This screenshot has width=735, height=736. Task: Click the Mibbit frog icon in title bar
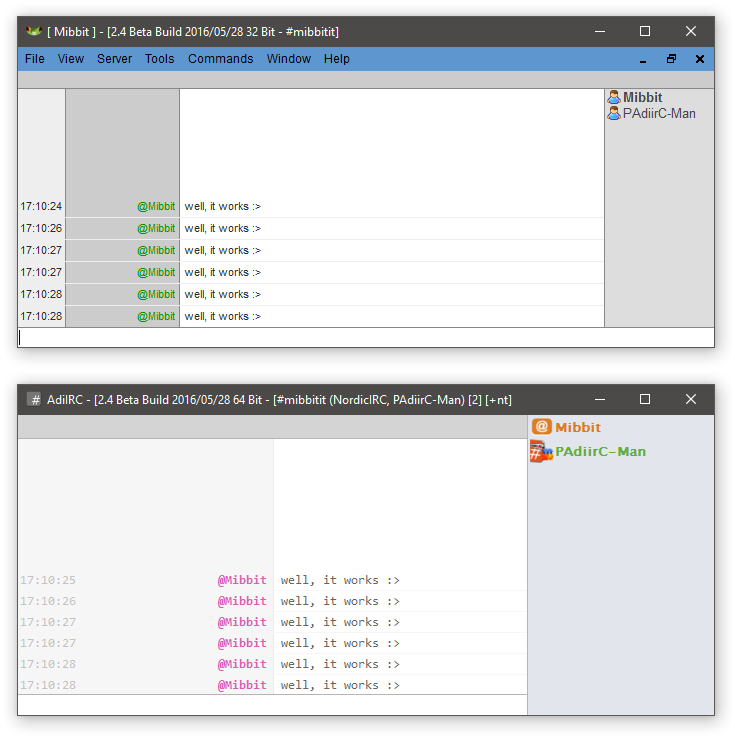34,31
